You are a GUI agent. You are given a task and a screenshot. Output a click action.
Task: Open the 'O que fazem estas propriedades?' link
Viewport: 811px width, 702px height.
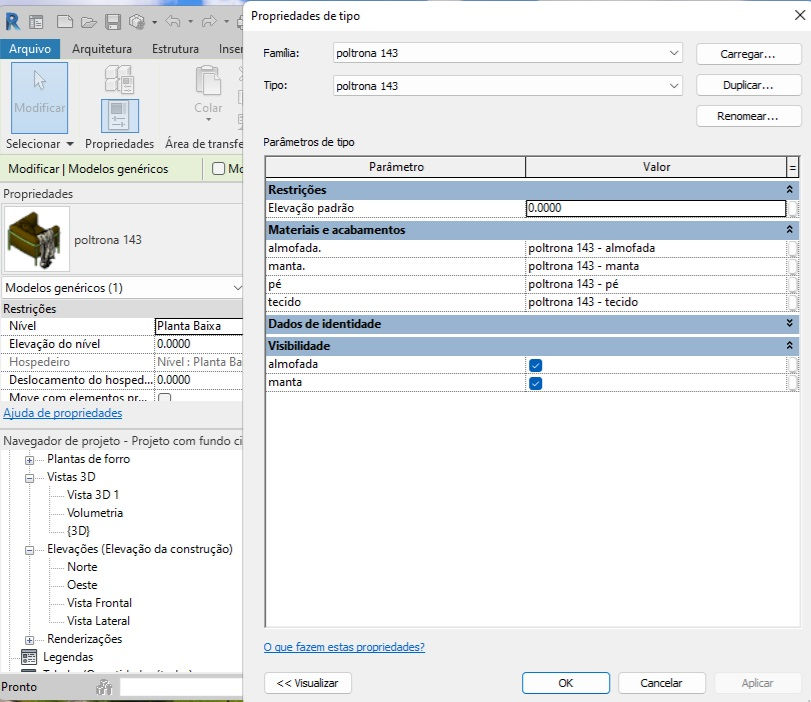[344, 647]
